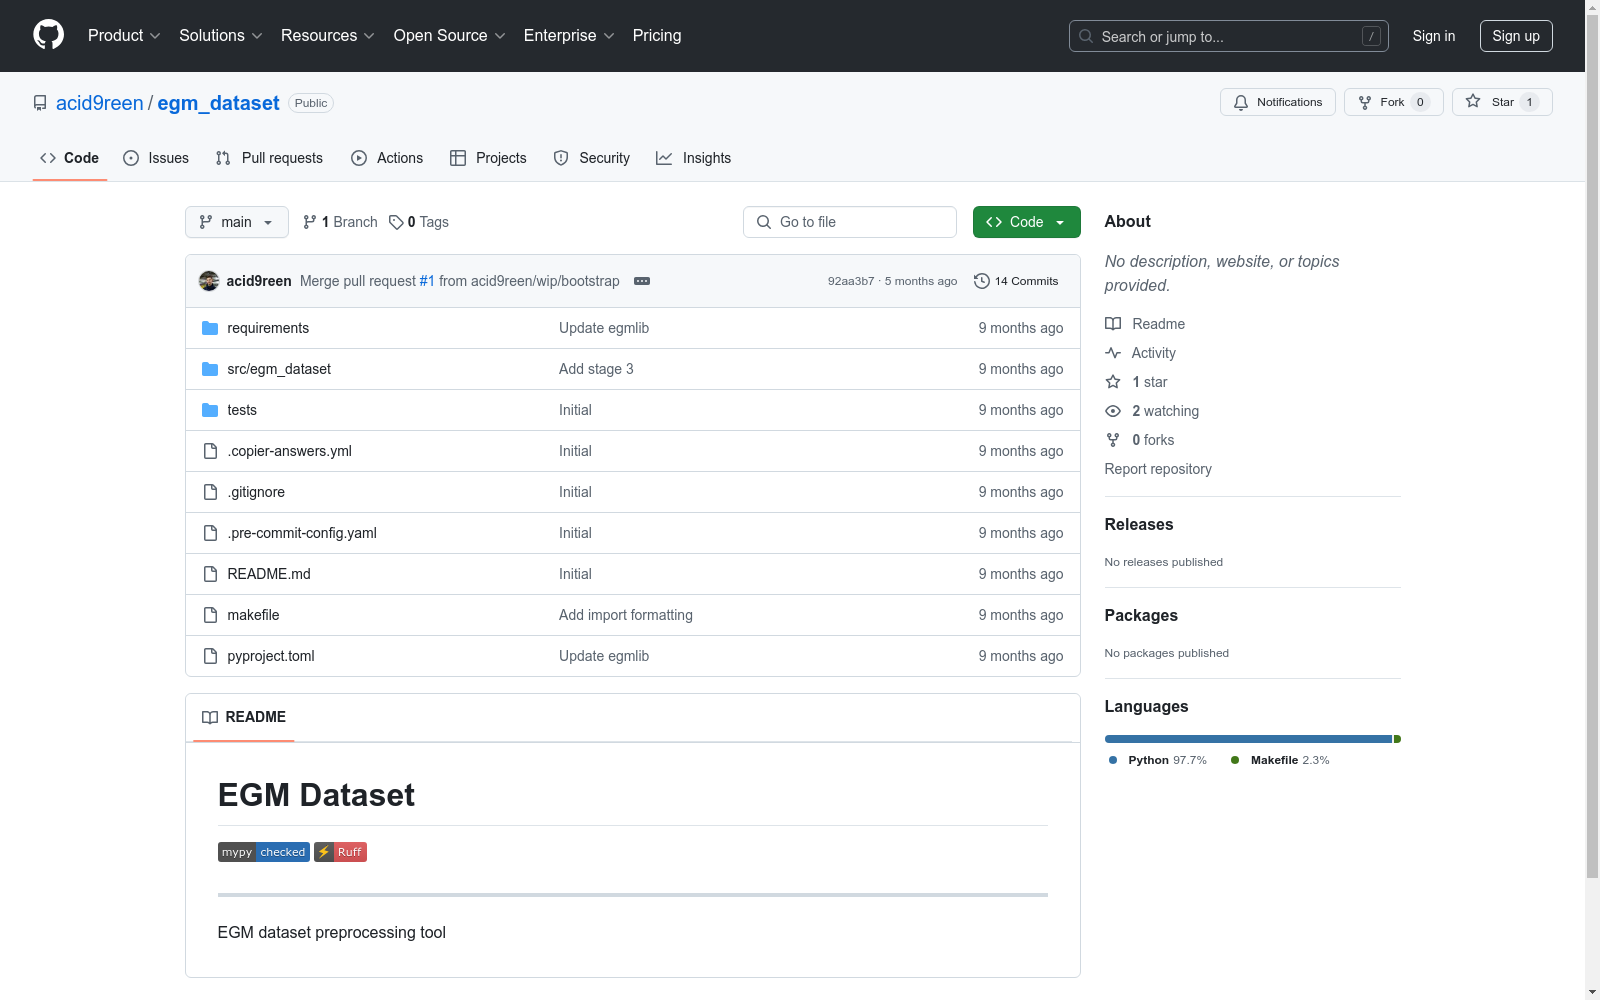
Task: Click the makefile file icon
Action: 210,615
